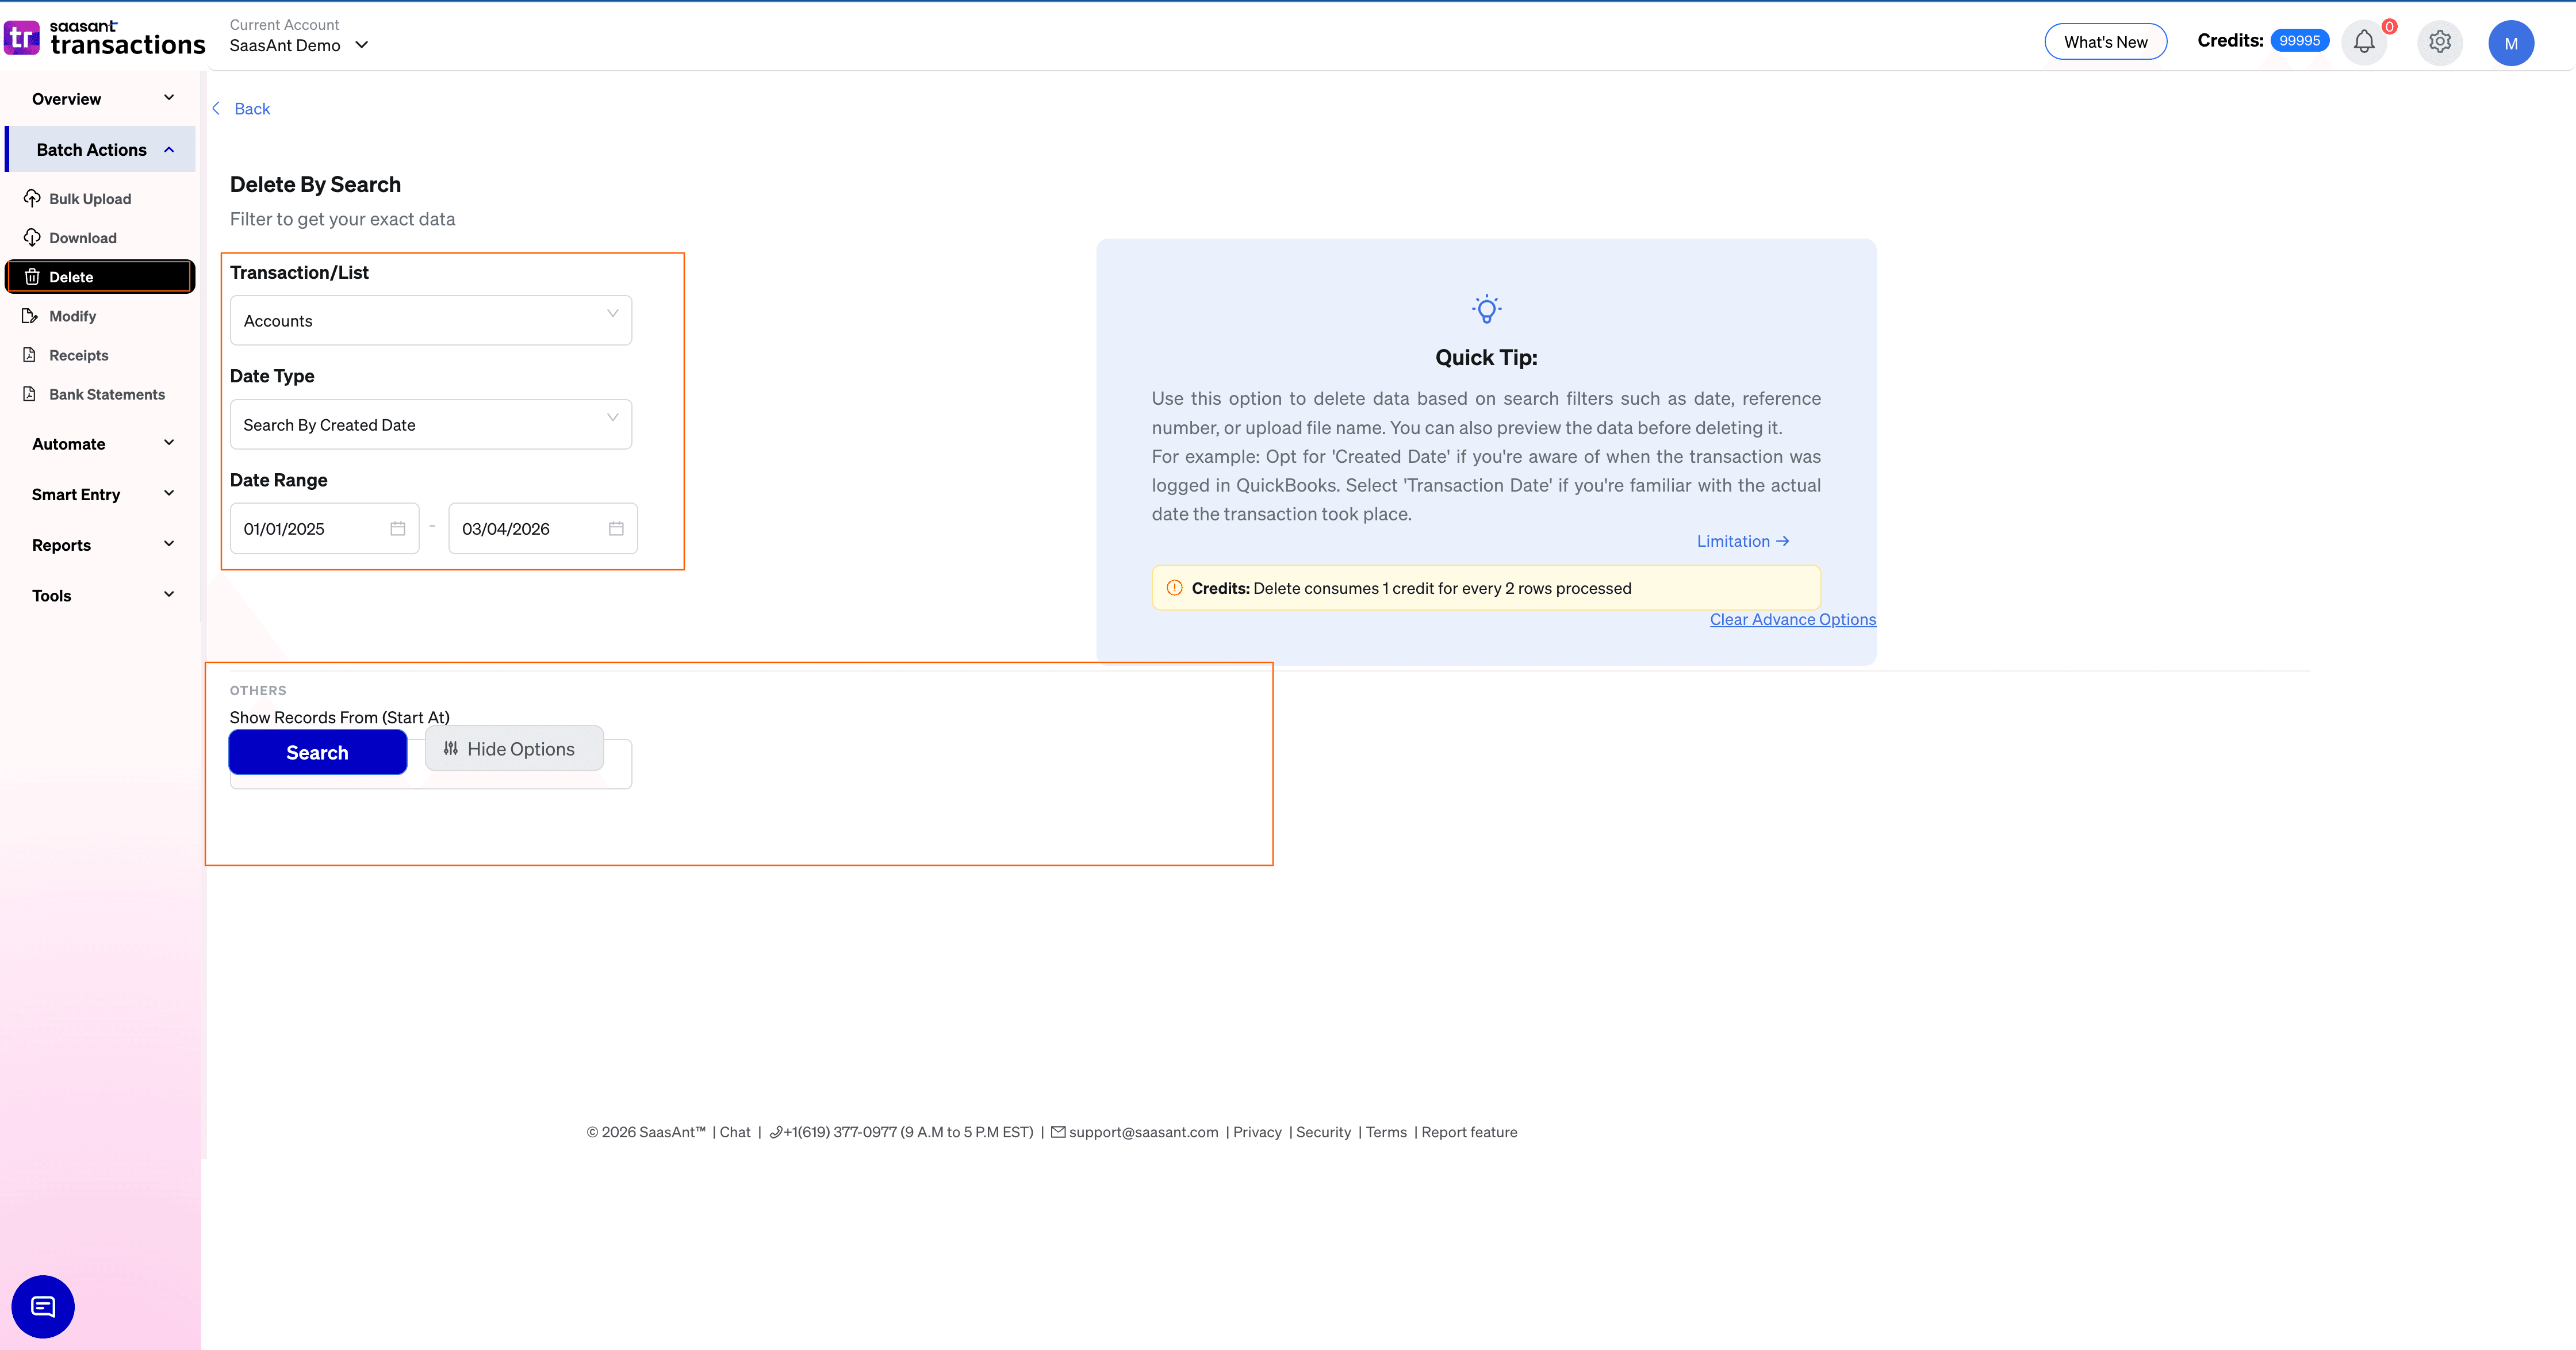Click the SaasAnt Transactions logo
The width and height of the screenshot is (2576, 1350).
pos(105,38)
